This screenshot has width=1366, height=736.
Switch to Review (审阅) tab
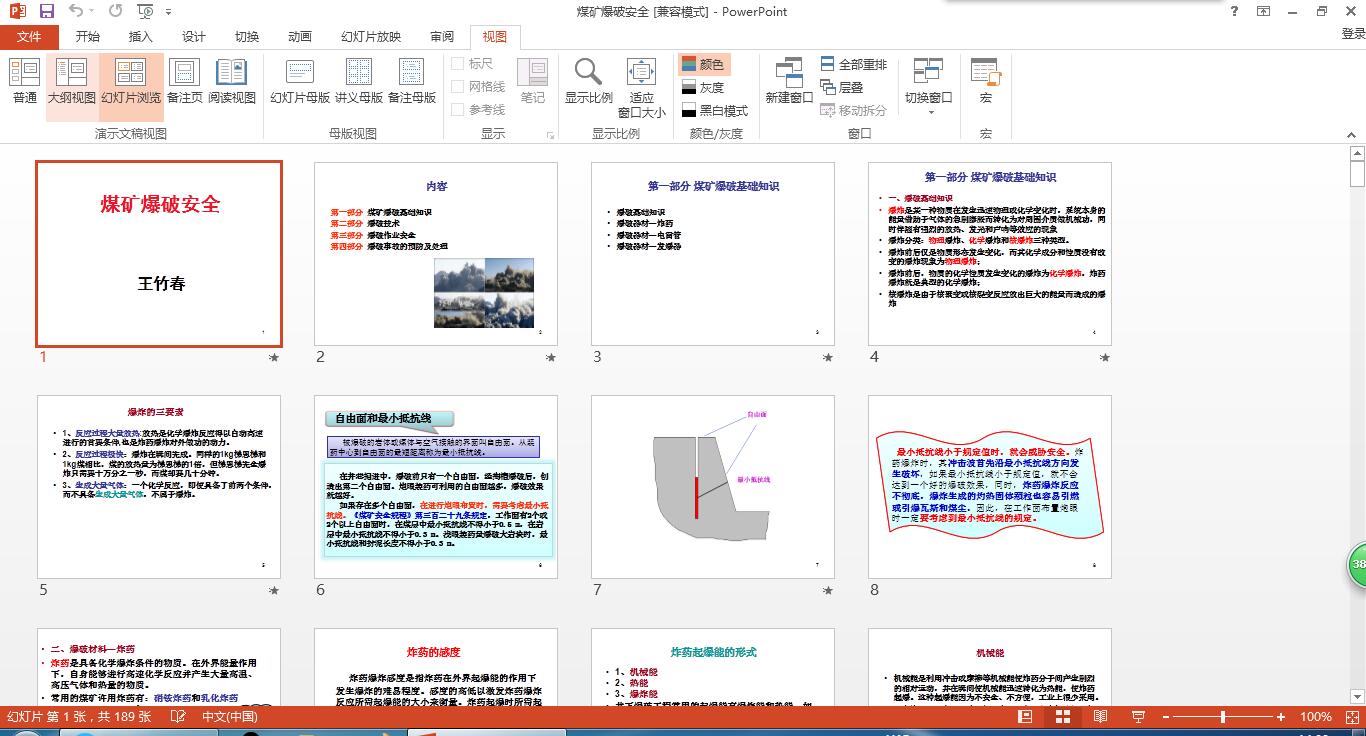coord(442,37)
